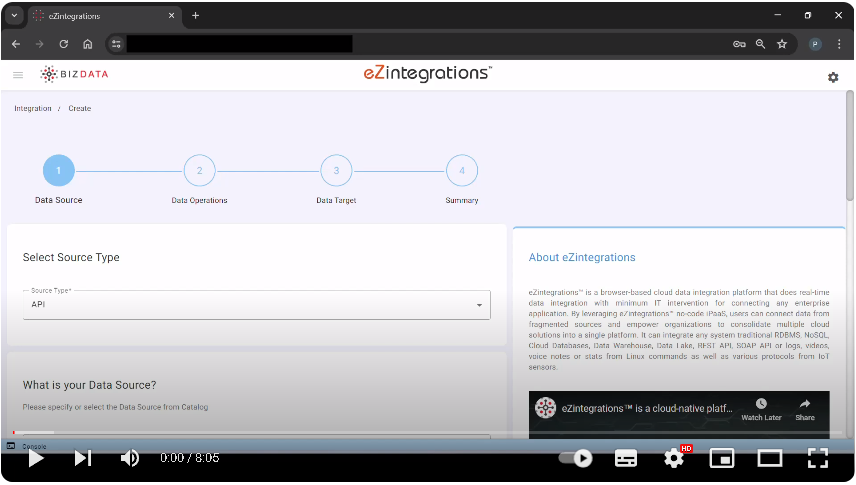Go to step 2 Data Operations
Viewport: 856px width, 485px height.
(199, 171)
